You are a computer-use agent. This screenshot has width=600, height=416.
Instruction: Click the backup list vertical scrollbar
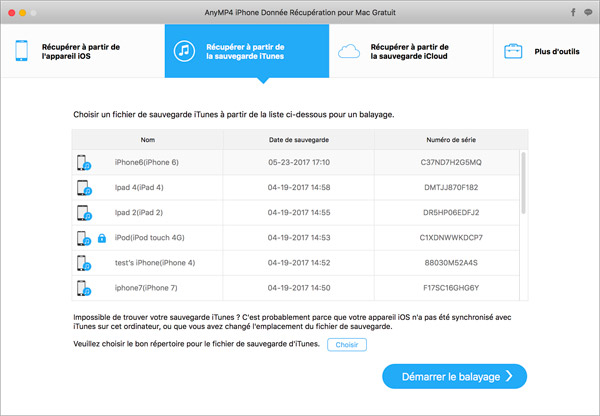click(x=523, y=183)
